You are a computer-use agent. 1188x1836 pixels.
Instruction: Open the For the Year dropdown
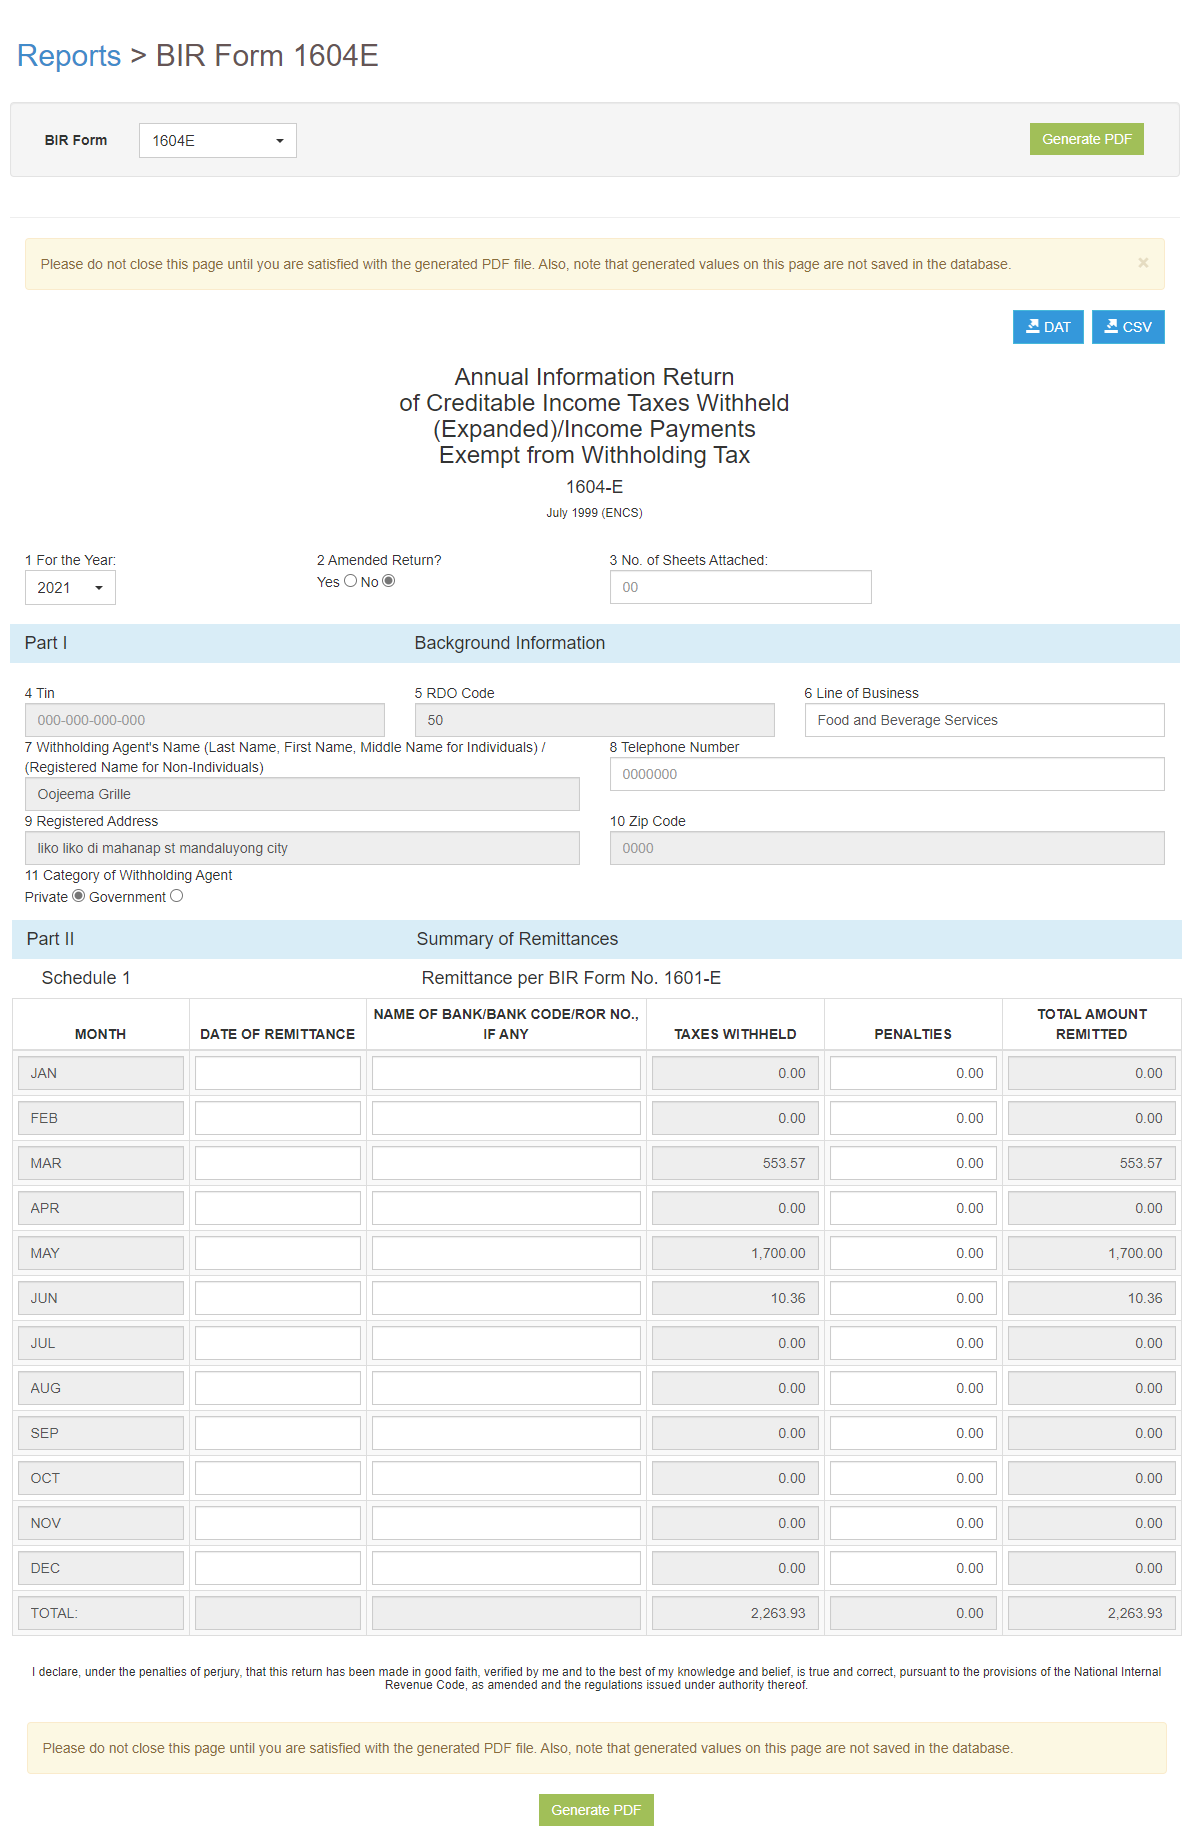point(70,588)
